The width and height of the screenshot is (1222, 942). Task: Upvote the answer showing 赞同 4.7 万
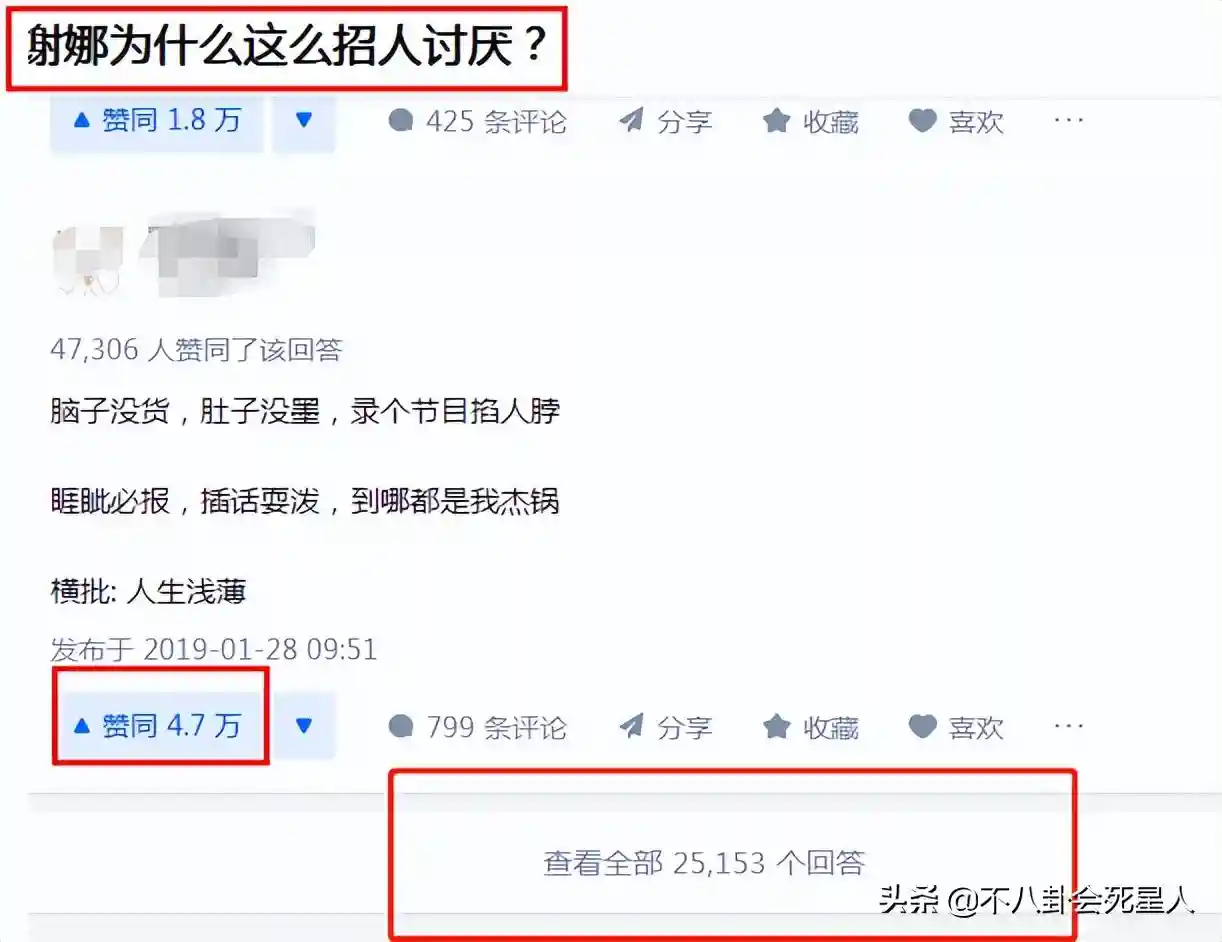click(158, 726)
